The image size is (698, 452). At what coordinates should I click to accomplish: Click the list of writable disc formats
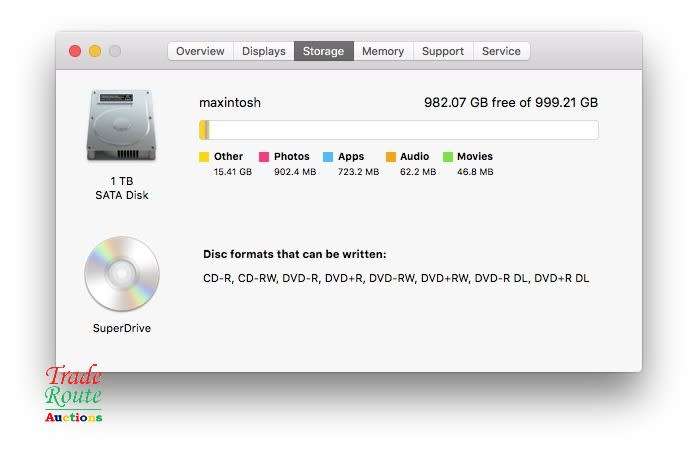coord(396,278)
